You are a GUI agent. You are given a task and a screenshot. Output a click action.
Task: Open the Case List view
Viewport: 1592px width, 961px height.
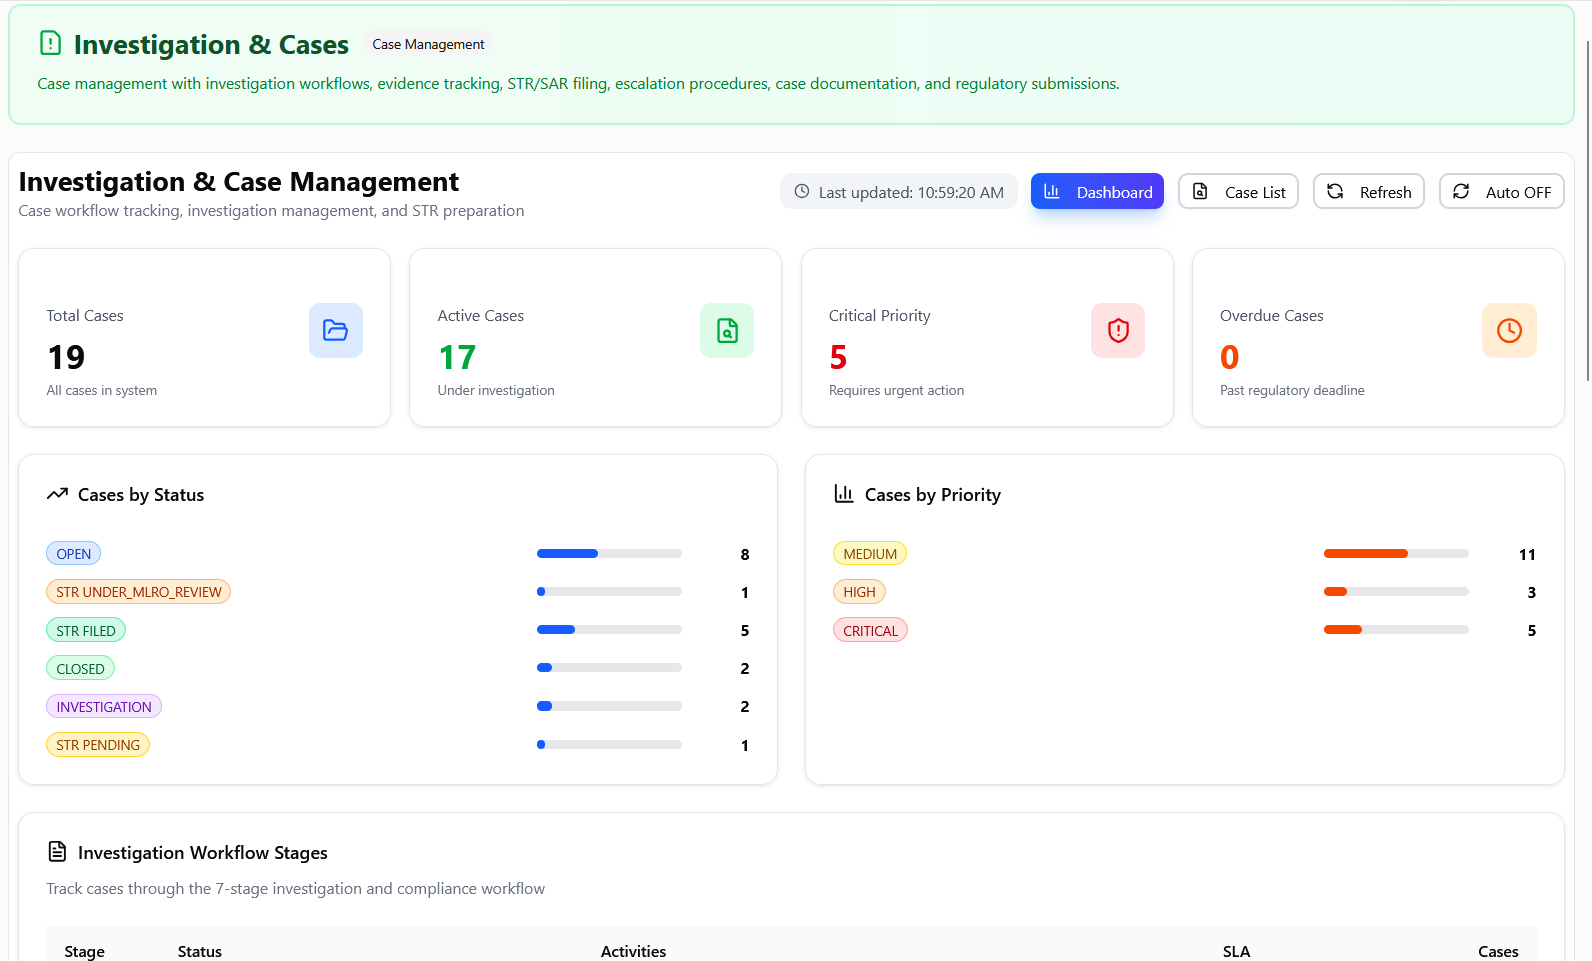click(1238, 192)
